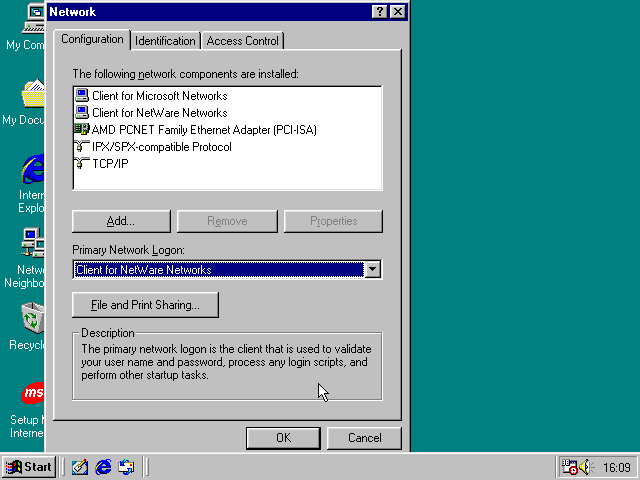Screen dimensions: 640x480
Task: Click the Properties button
Action: tap(333, 221)
